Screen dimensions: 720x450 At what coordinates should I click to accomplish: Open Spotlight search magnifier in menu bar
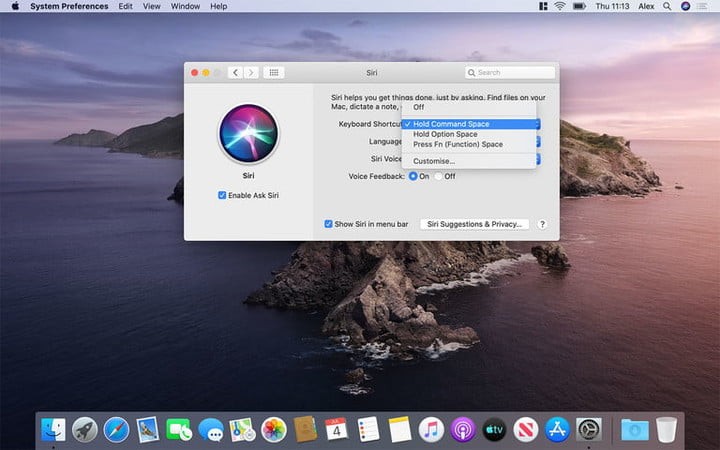[x=666, y=6]
